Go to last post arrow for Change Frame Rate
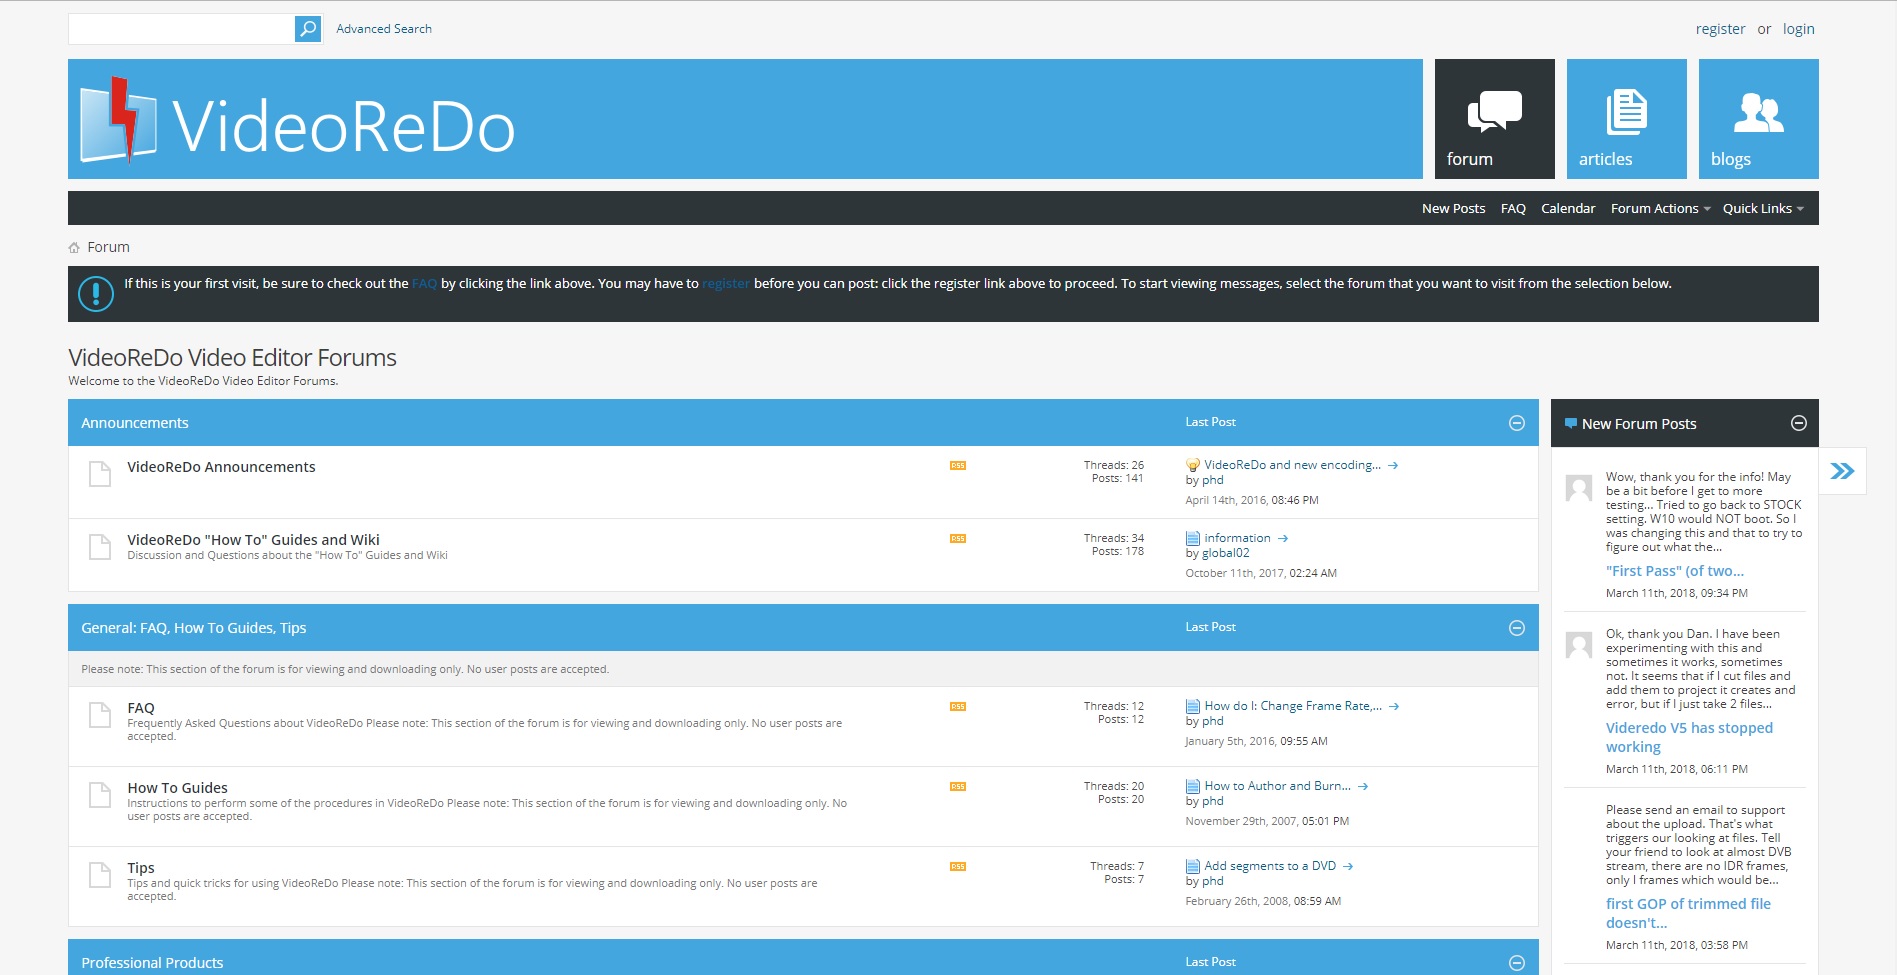This screenshot has width=1897, height=975. (x=1394, y=707)
